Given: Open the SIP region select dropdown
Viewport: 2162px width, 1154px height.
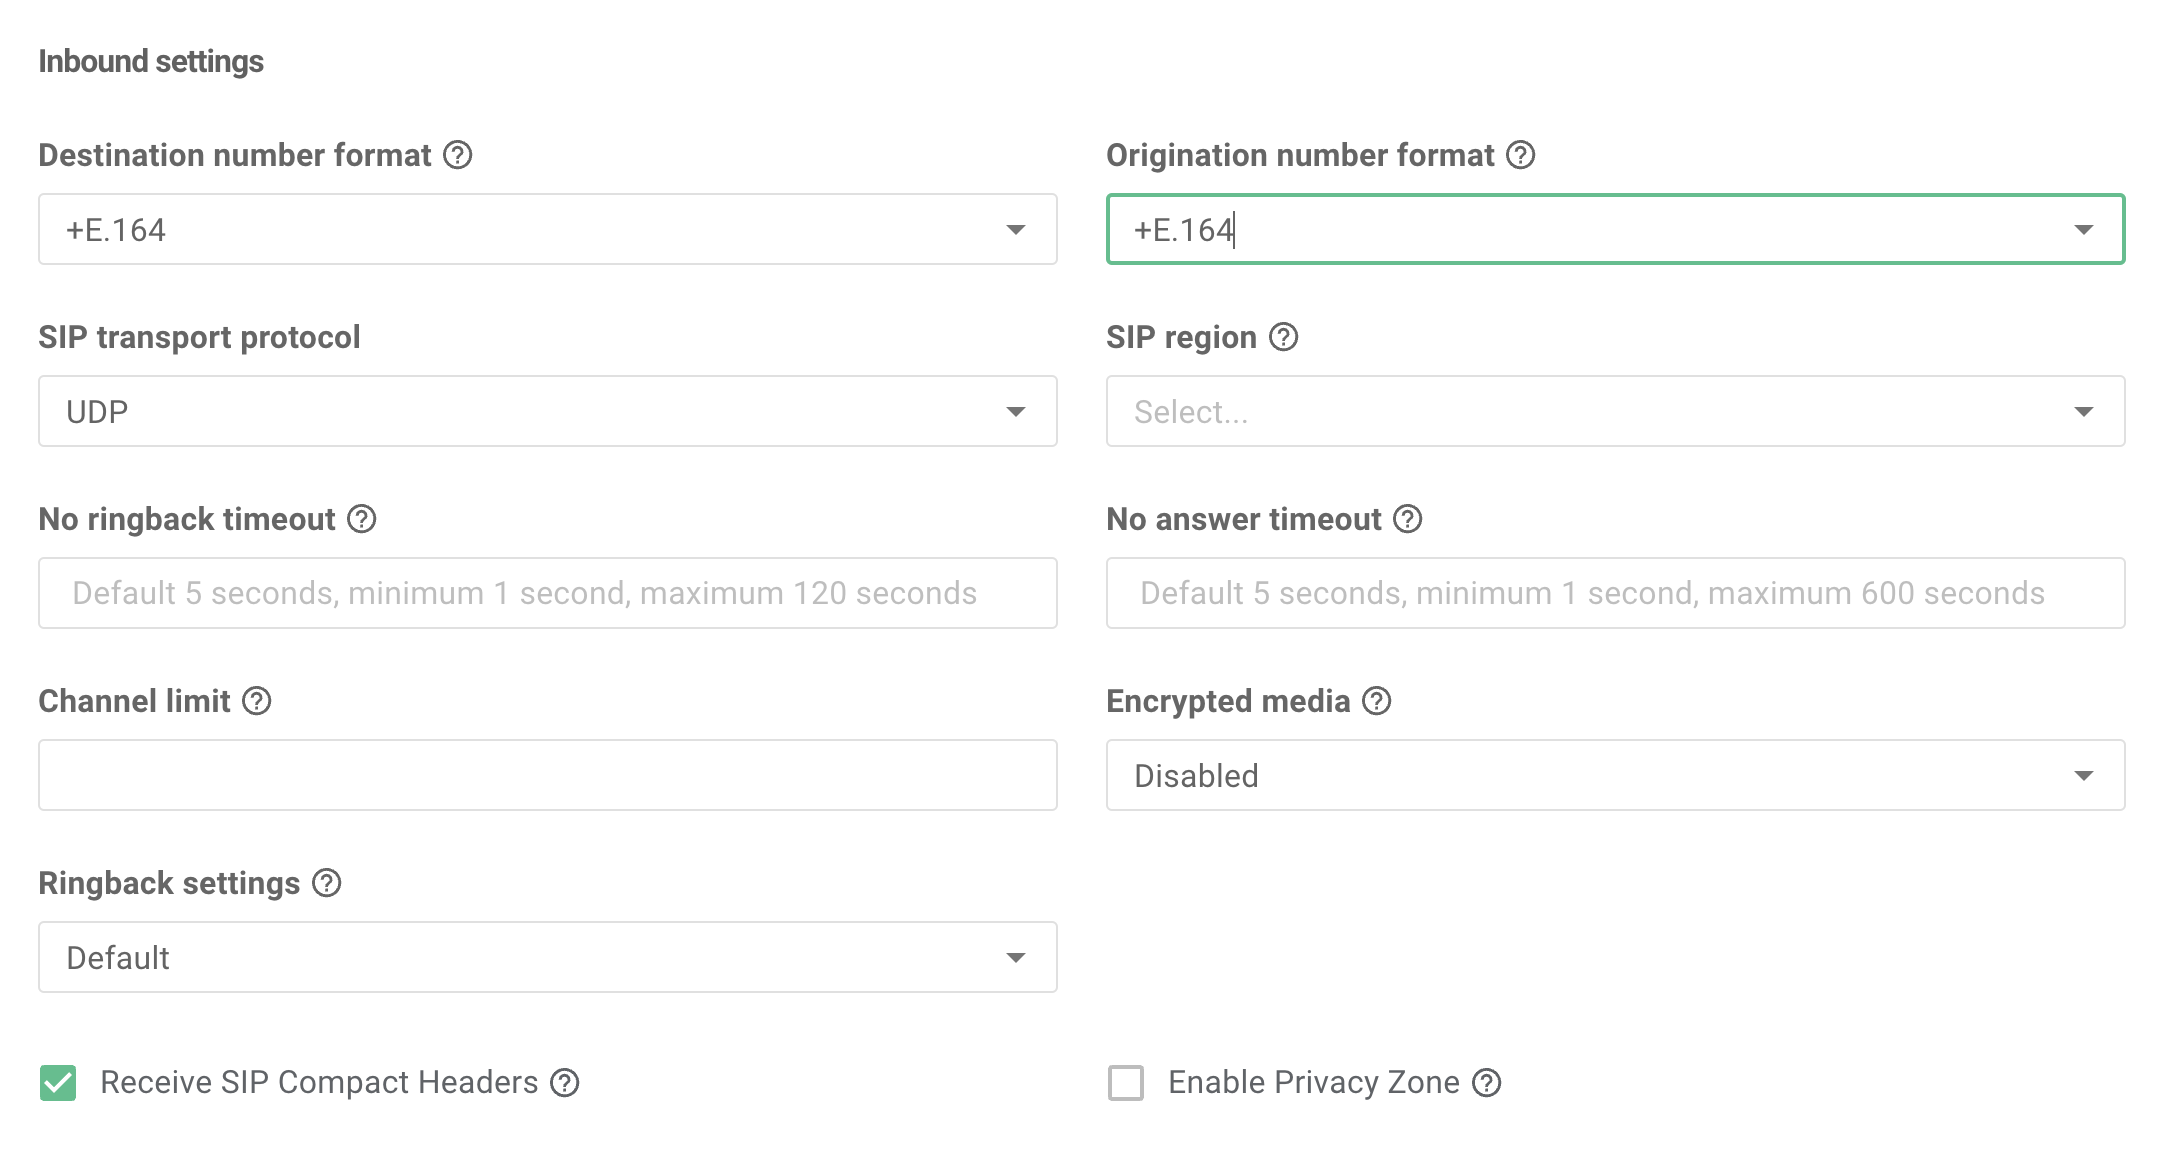Looking at the screenshot, I should point(1615,411).
